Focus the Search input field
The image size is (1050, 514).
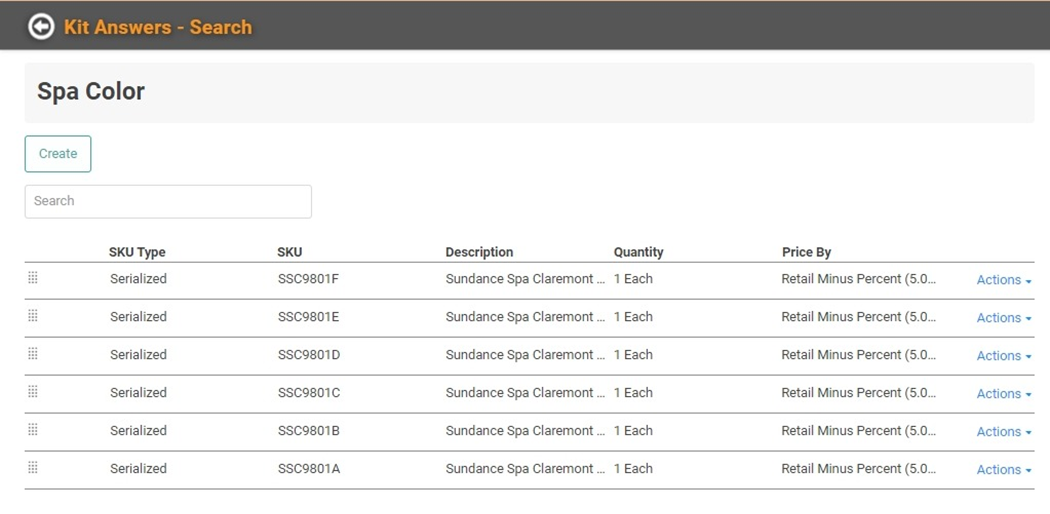coord(168,201)
